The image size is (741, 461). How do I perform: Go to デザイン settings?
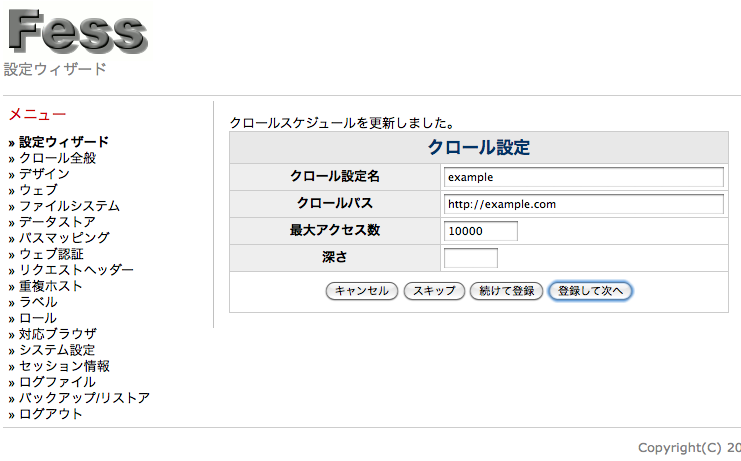[x=44, y=174]
